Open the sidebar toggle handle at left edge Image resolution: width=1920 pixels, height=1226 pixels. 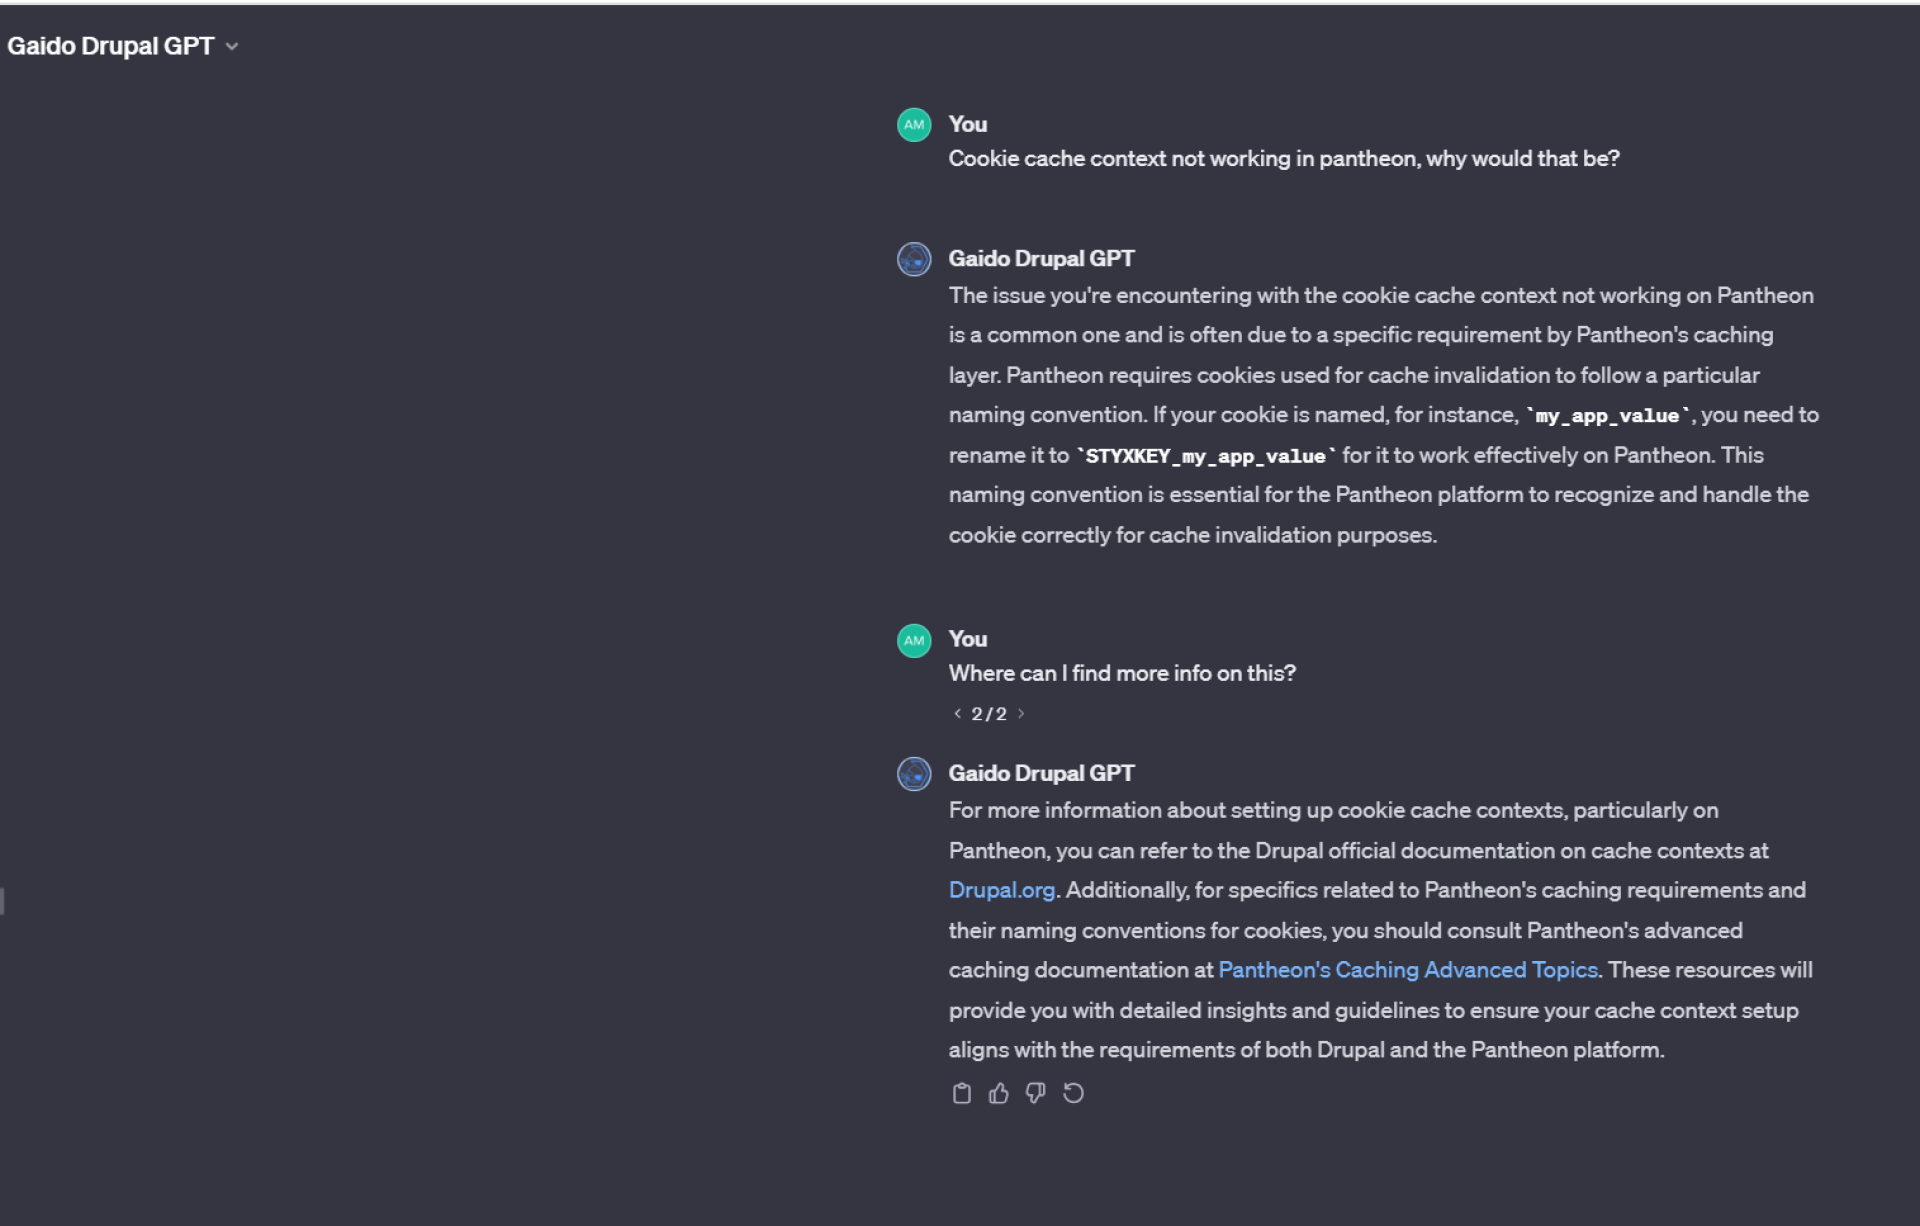click(x=2, y=900)
